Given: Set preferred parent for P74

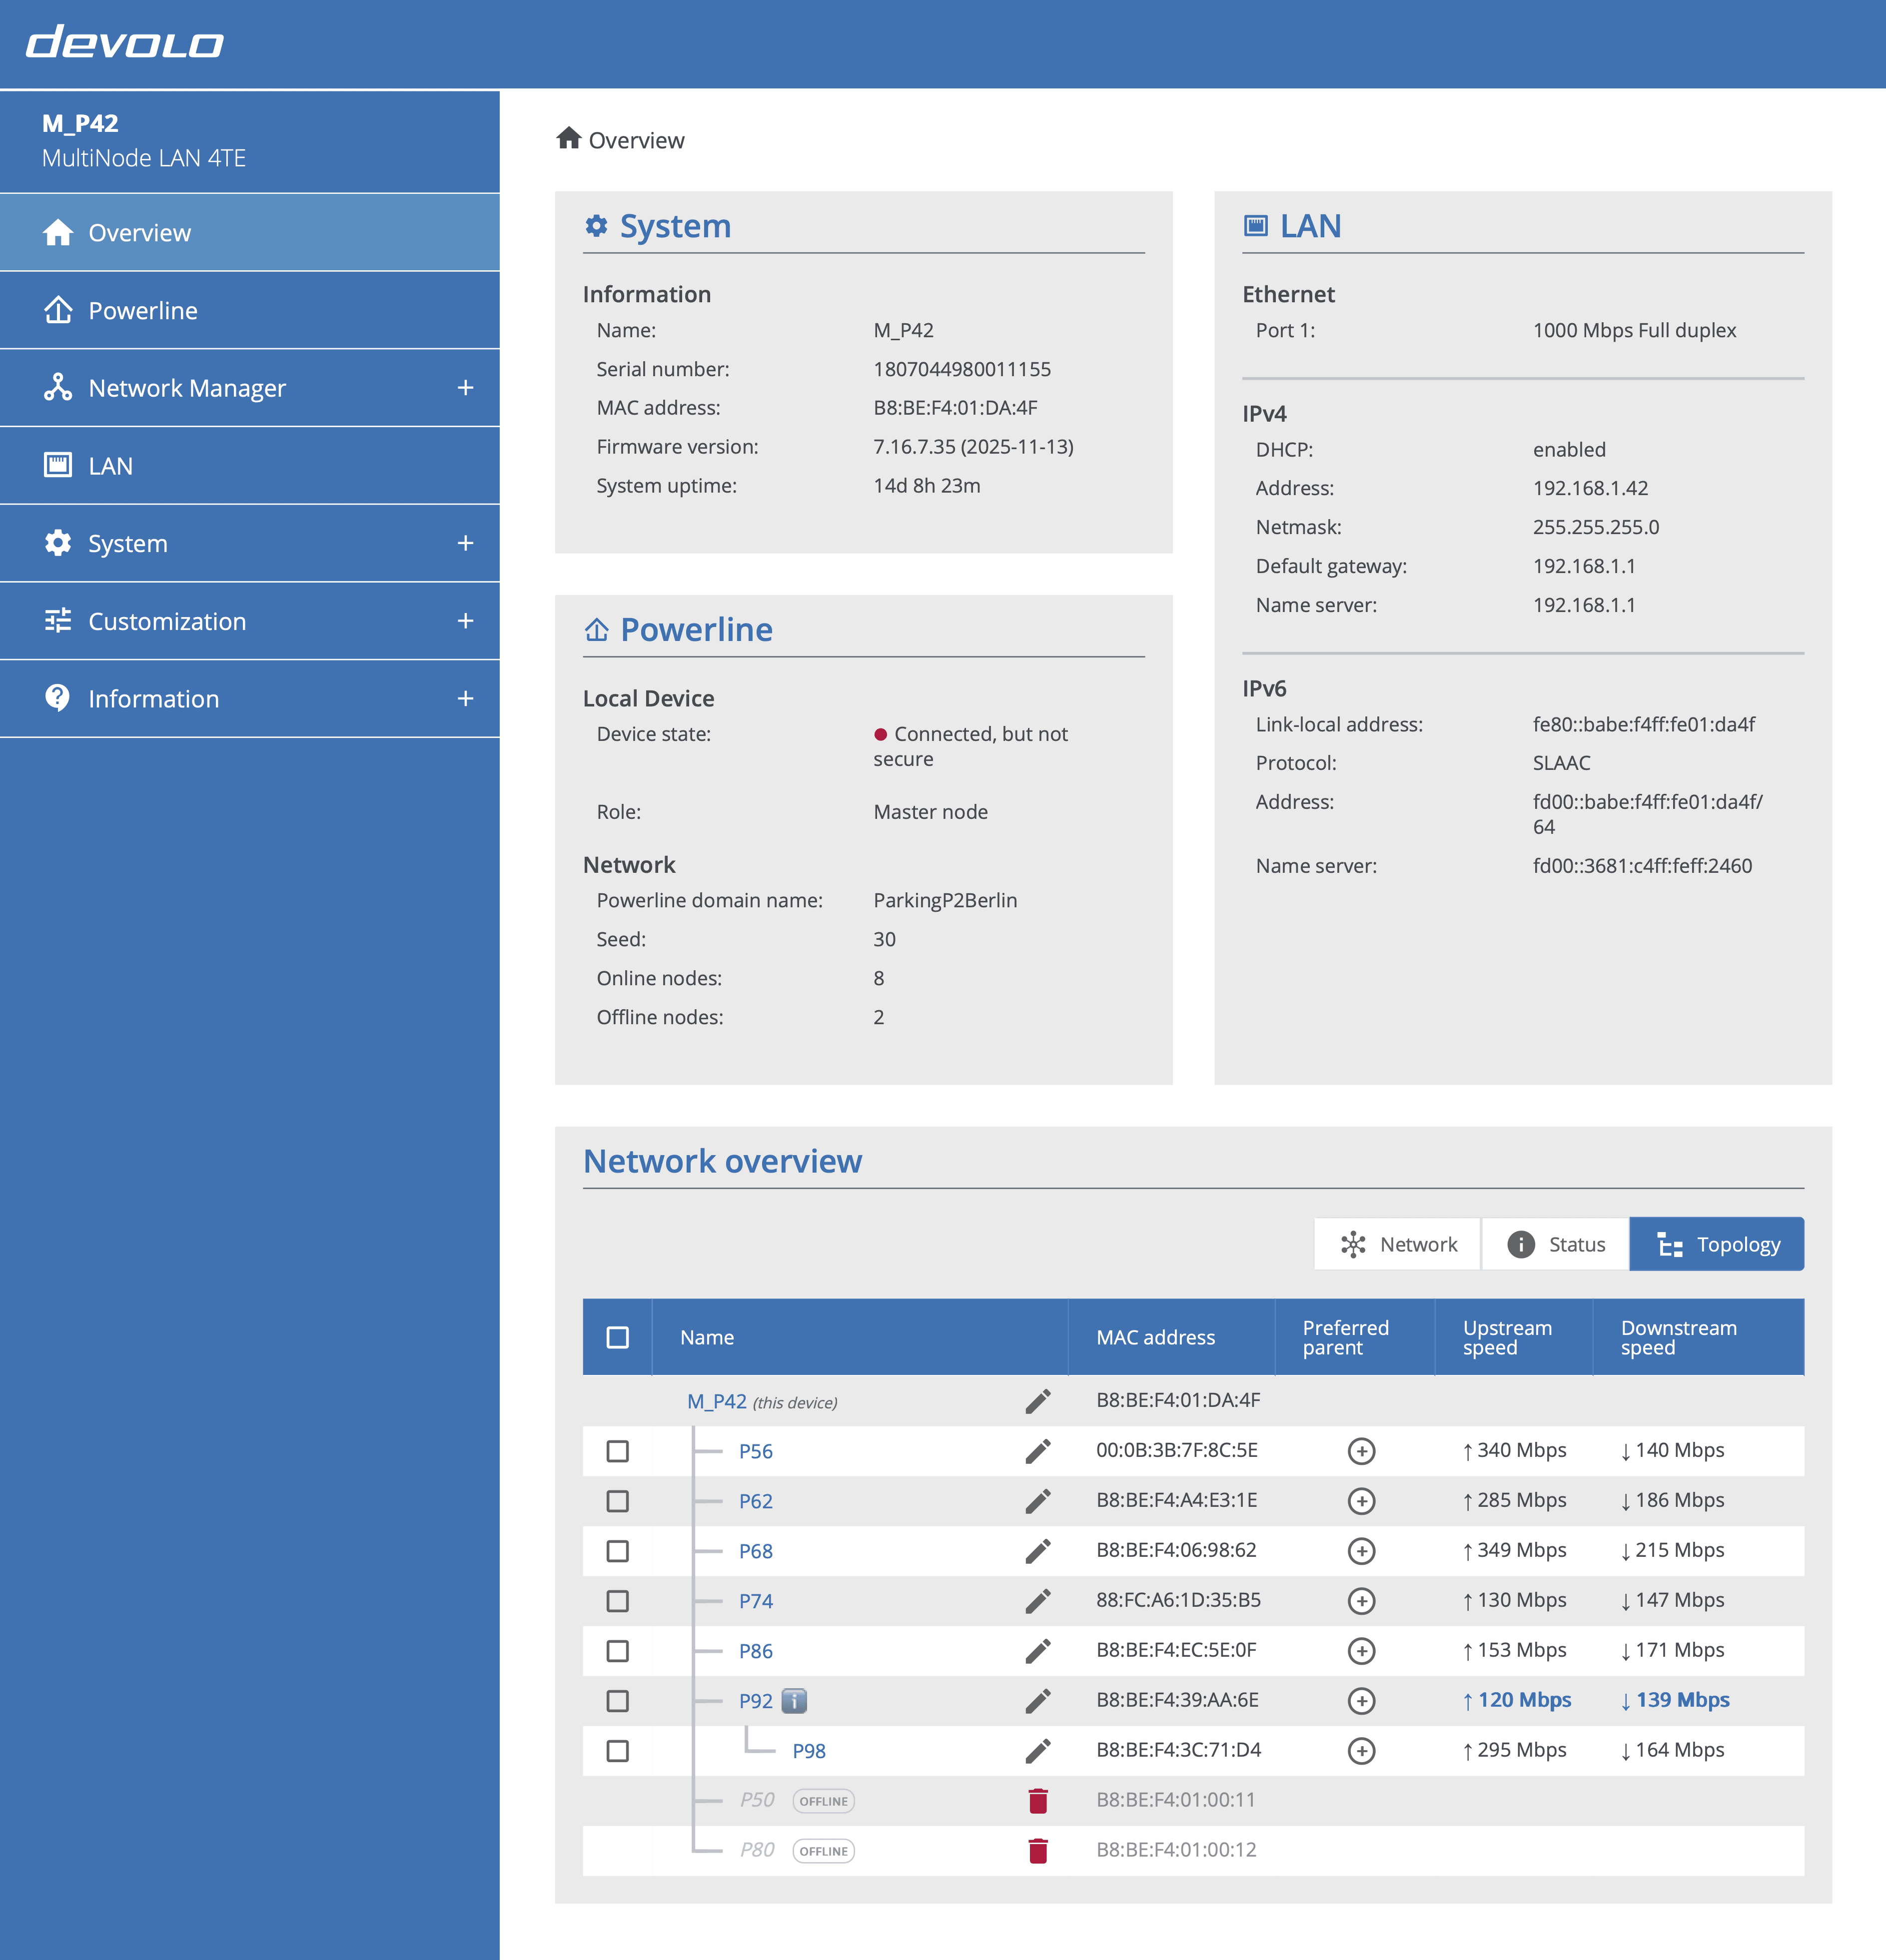Looking at the screenshot, I should coord(1361,1601).
